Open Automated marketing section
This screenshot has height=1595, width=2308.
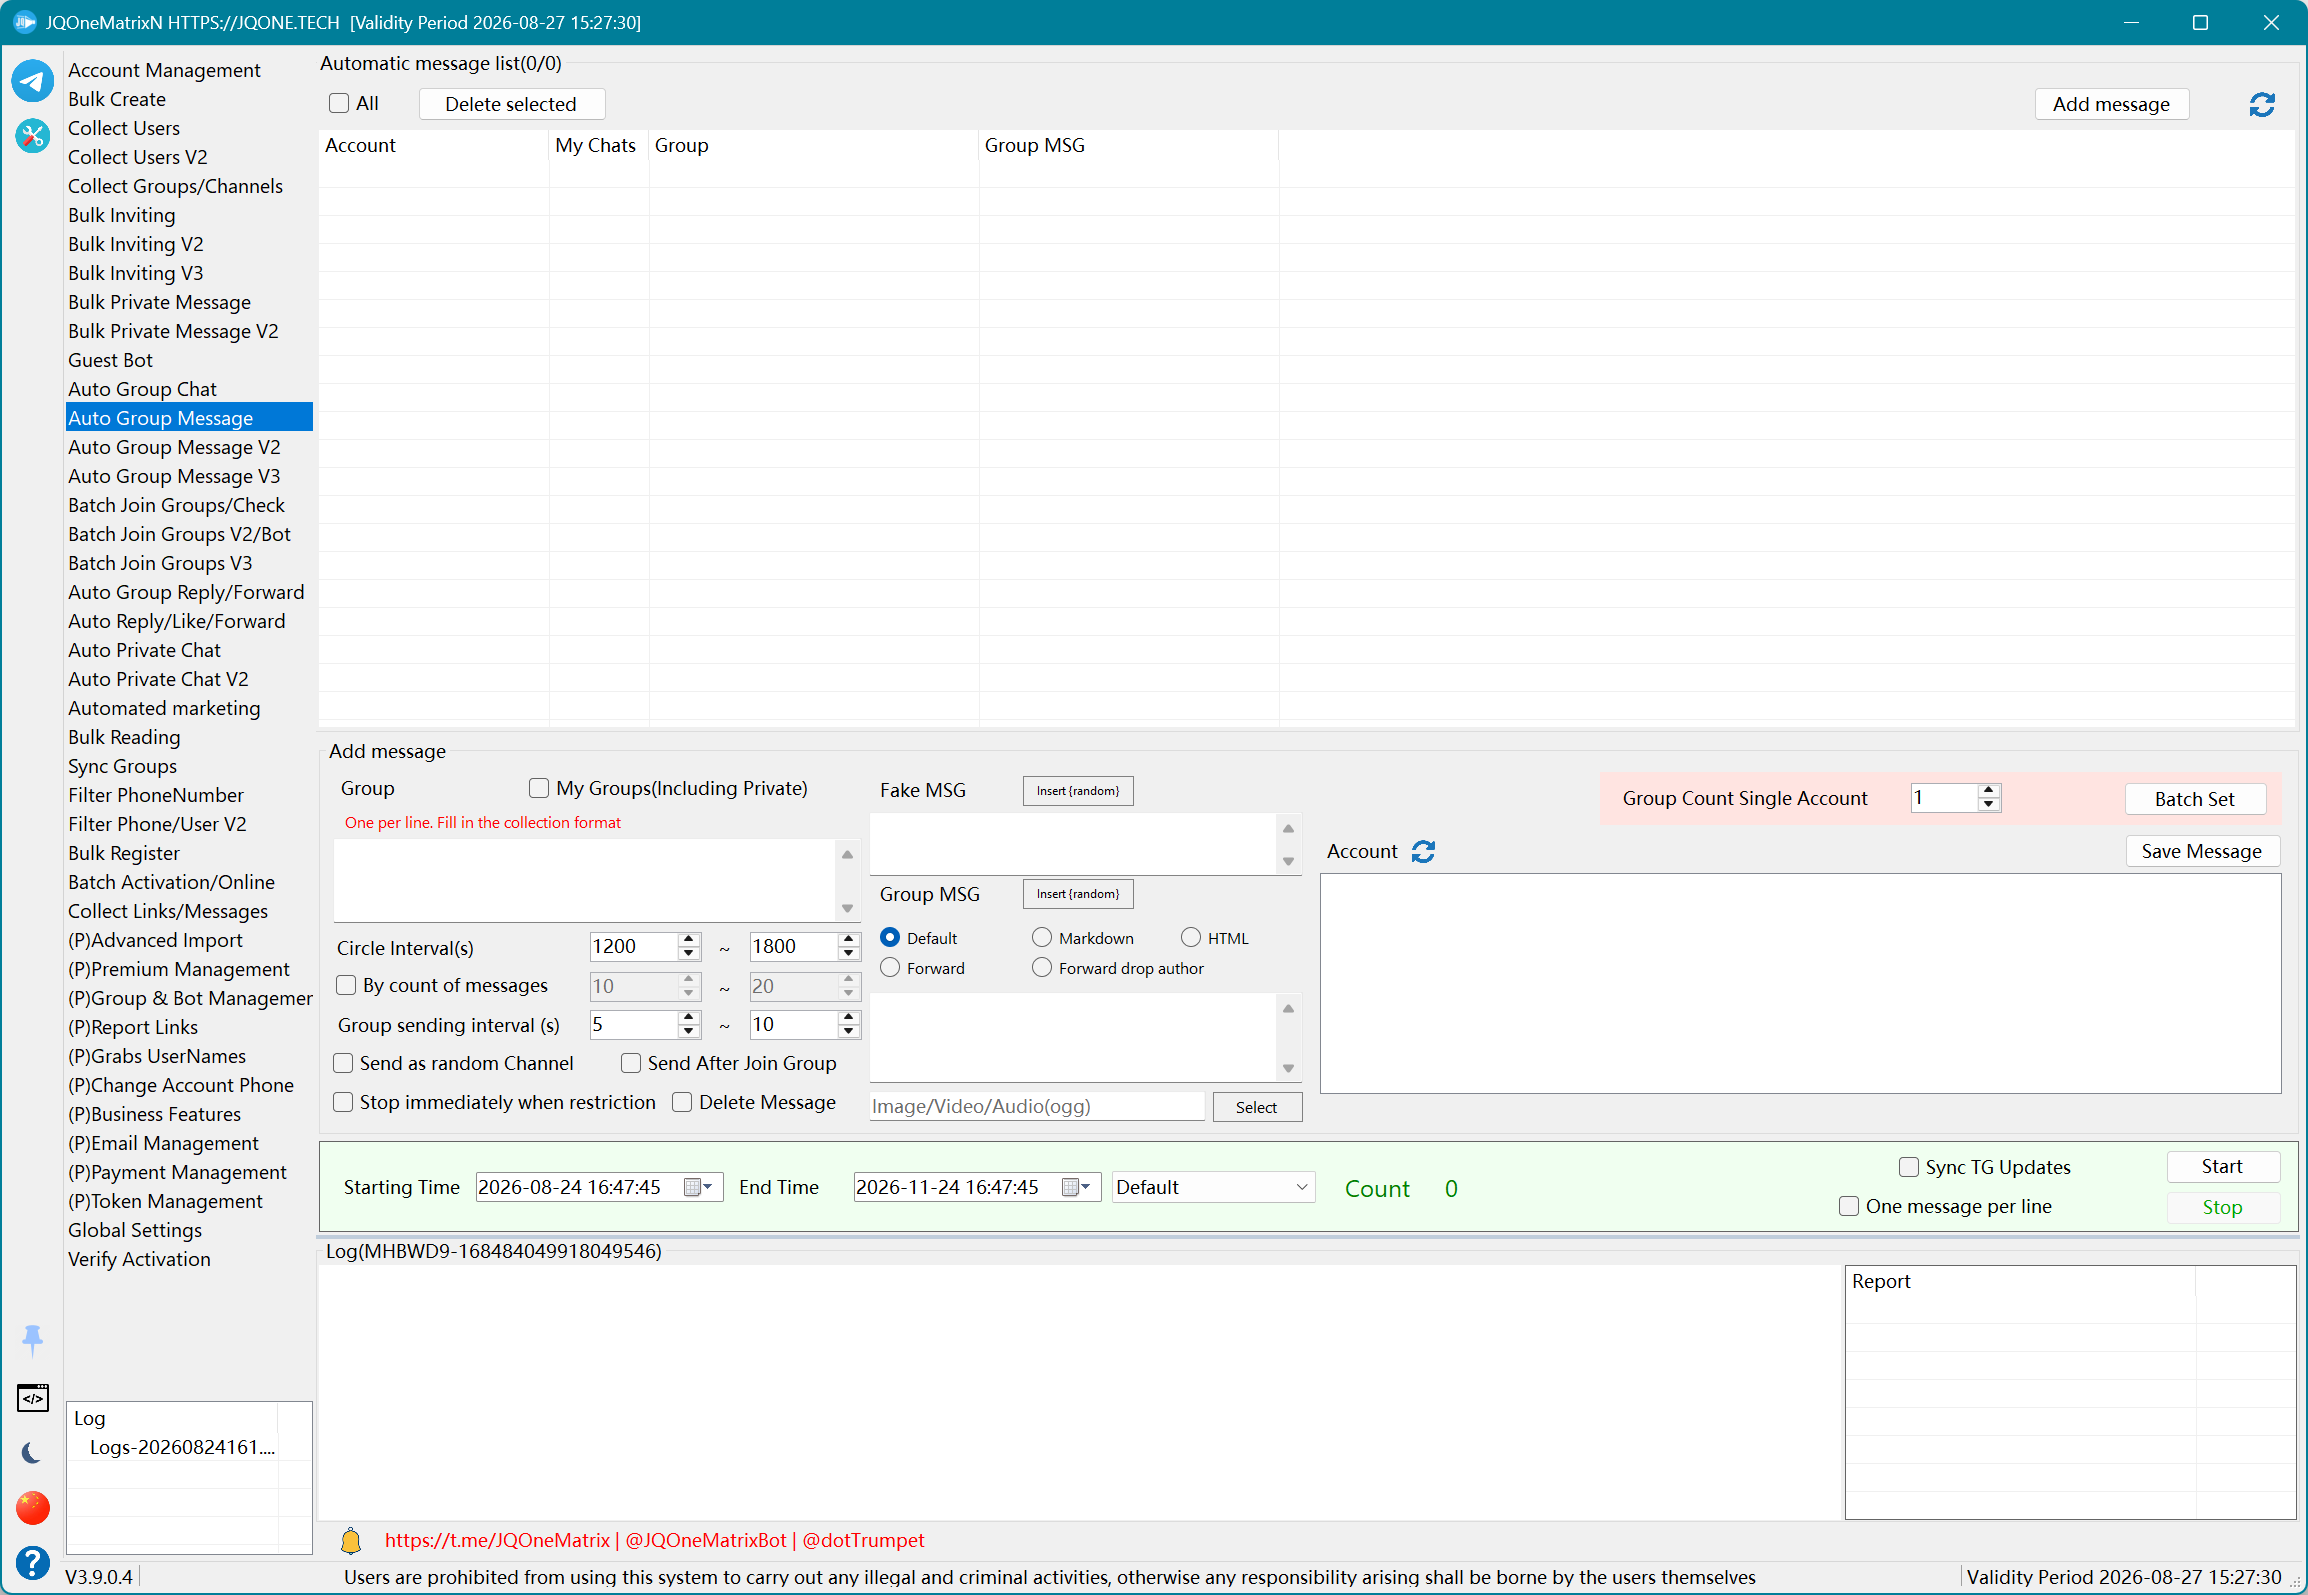pyautogui.click(x=164, y=708)
